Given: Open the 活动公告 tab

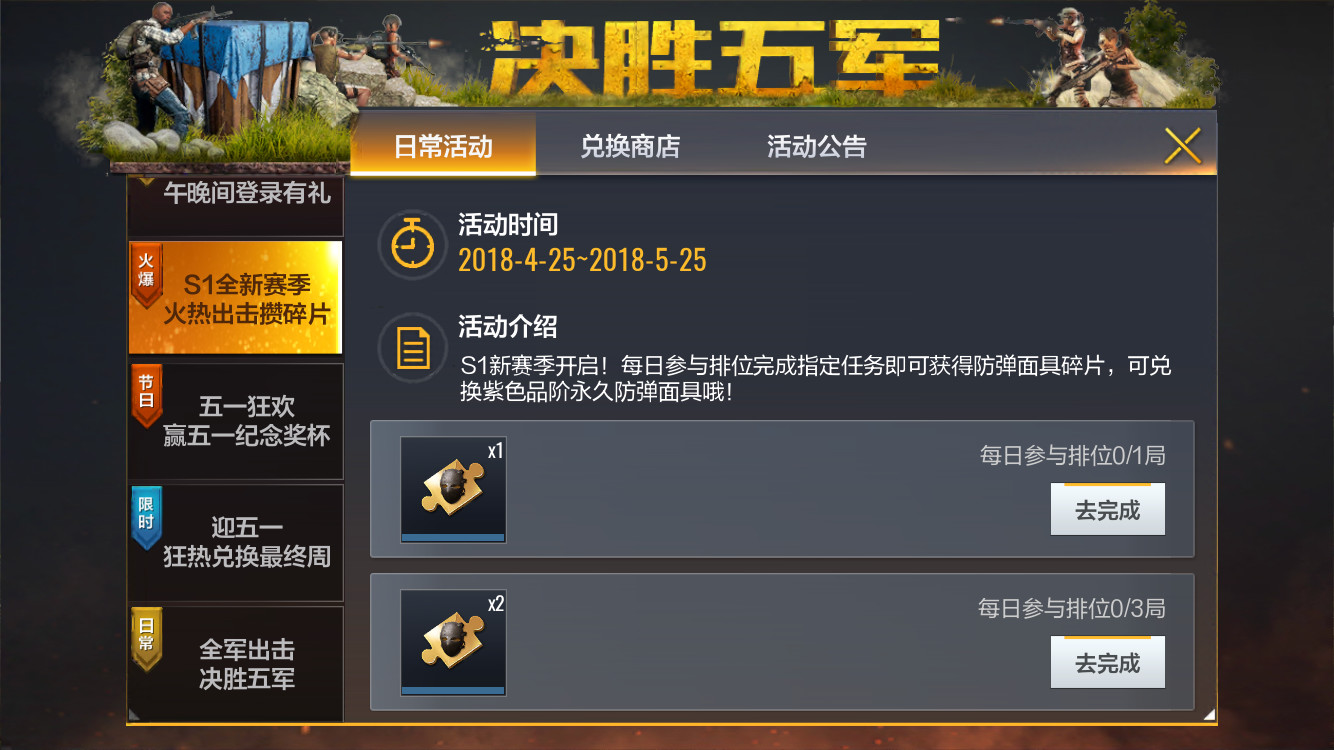Looking at the screenshot, I should tap(816, 146).
